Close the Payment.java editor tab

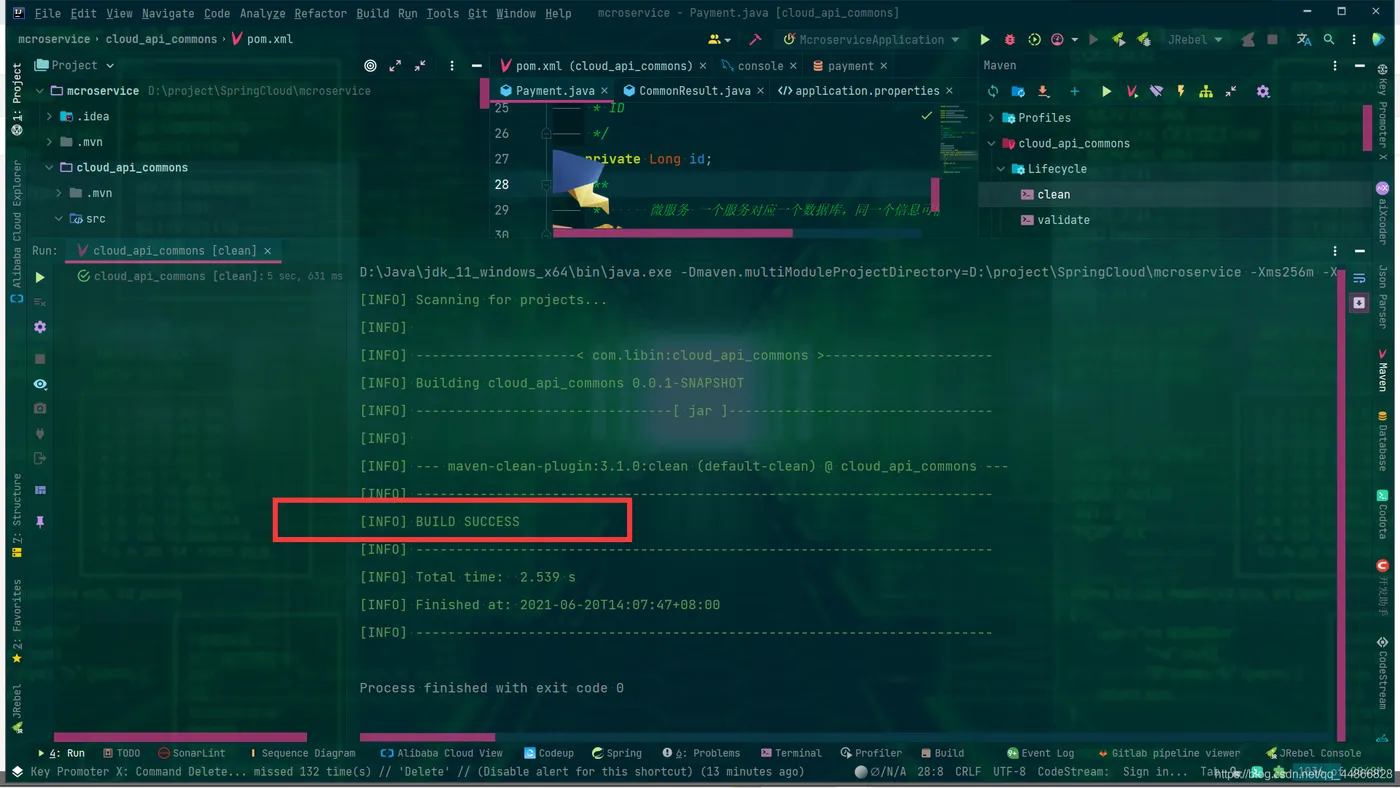604,91
